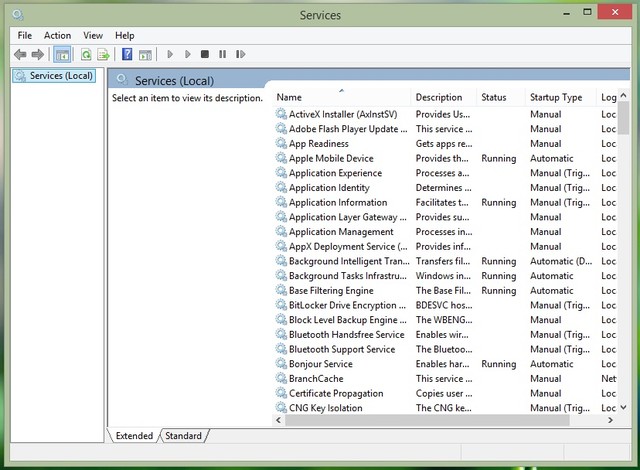Select the Extended tab
Screen dimensions: 640x470
pyautogui.click(x=134, y=436)
